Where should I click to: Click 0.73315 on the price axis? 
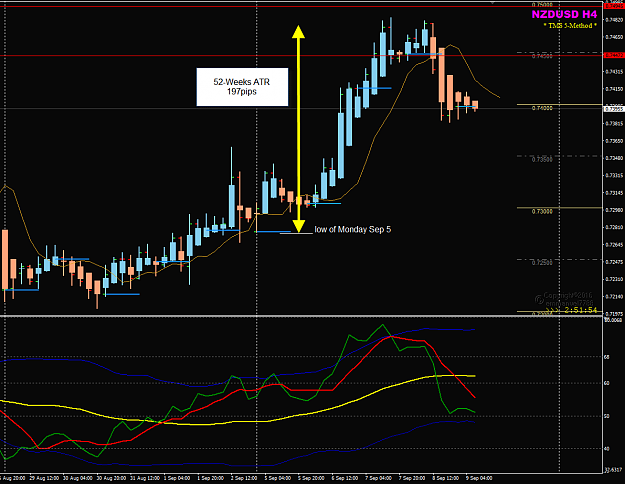[614, 175]
